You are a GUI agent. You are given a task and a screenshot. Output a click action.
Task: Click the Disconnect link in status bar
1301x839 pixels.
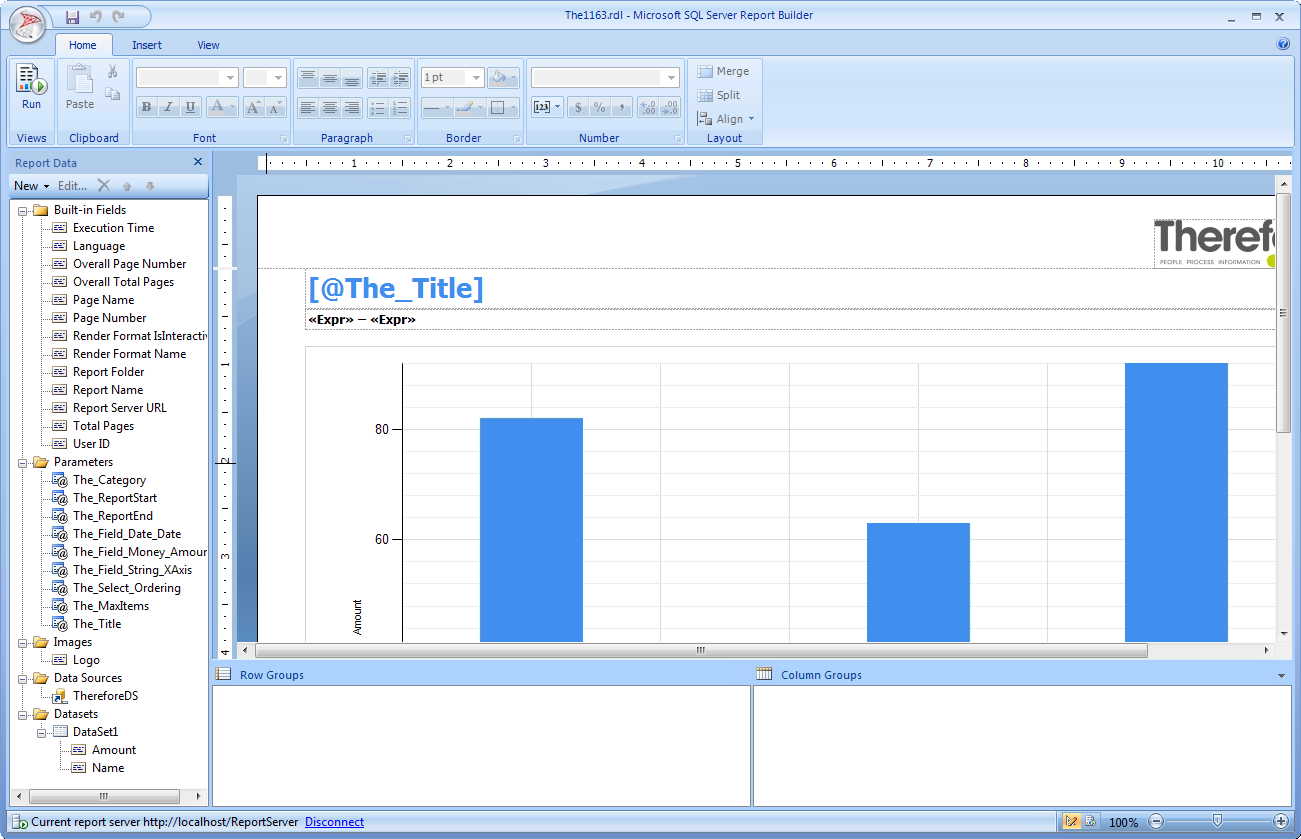[333, 821]
